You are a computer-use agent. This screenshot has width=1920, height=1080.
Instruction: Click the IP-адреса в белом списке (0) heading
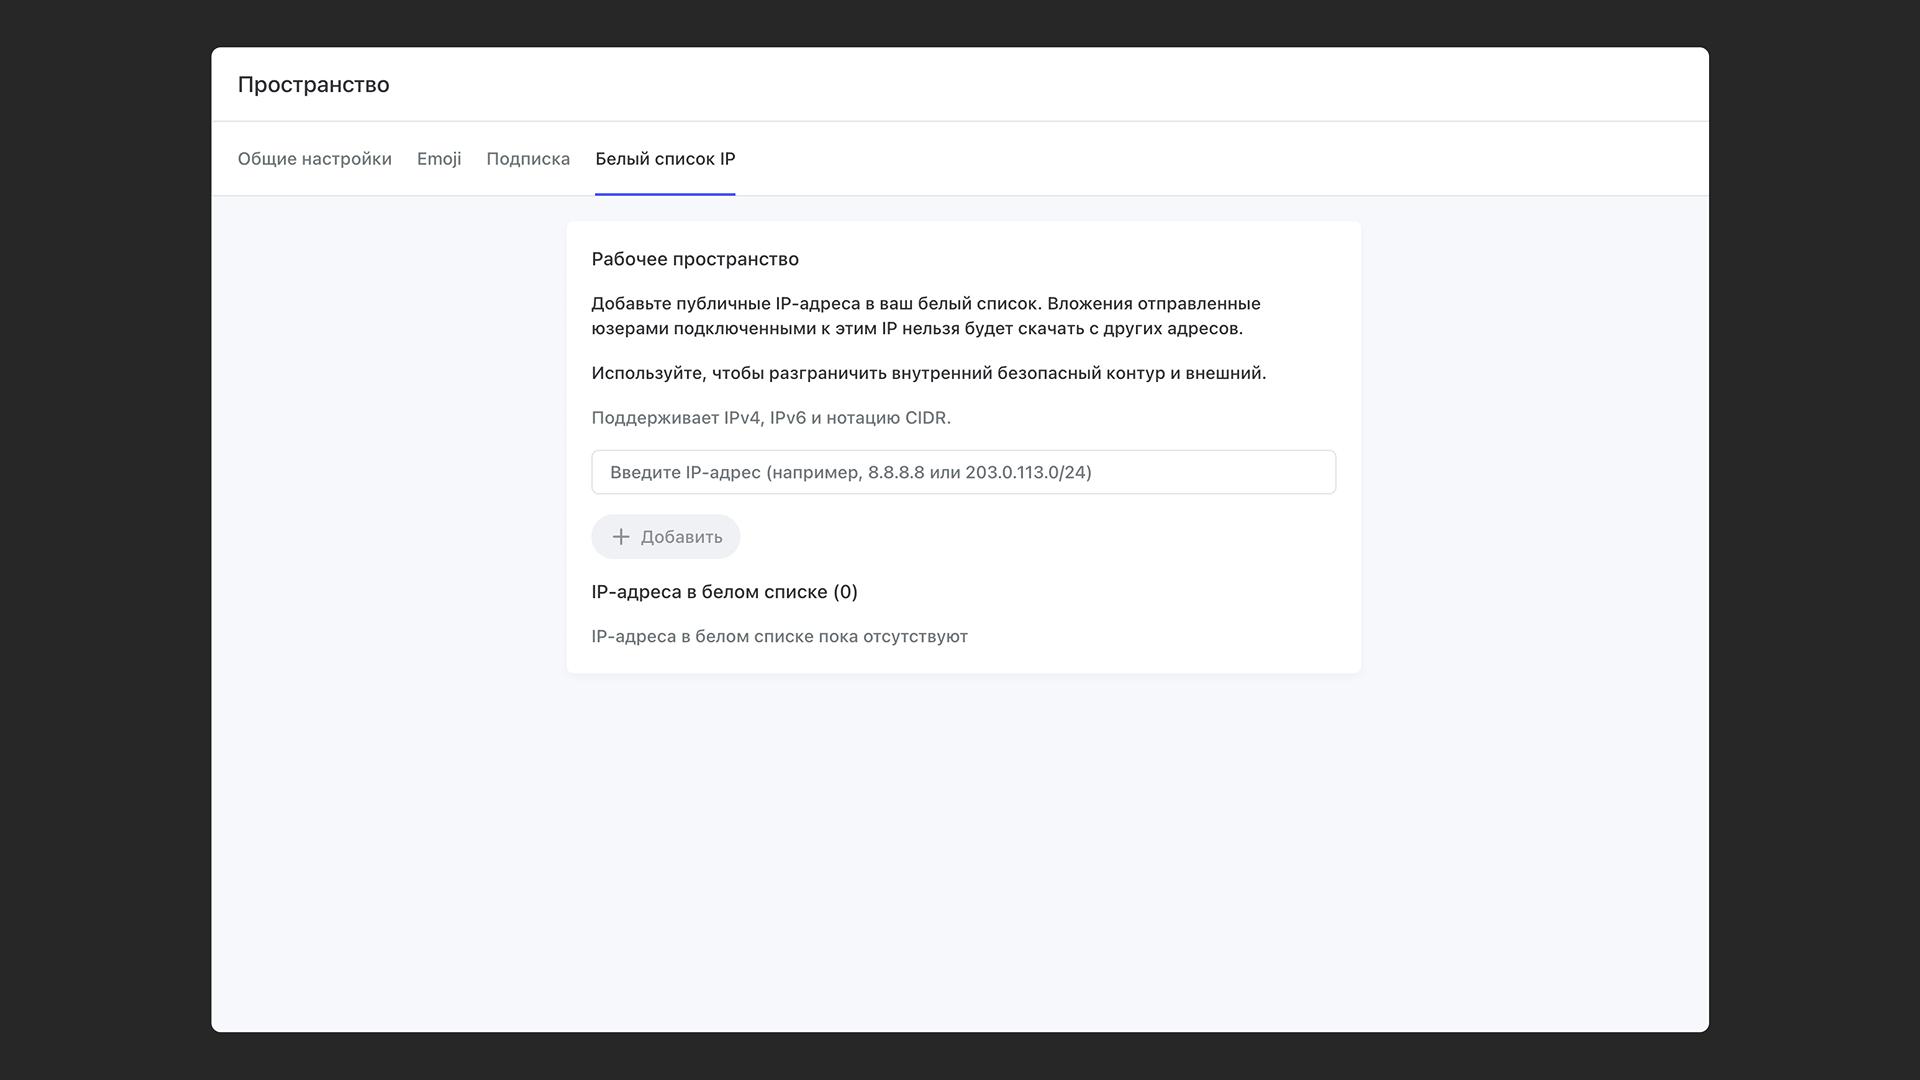(724, 592)
